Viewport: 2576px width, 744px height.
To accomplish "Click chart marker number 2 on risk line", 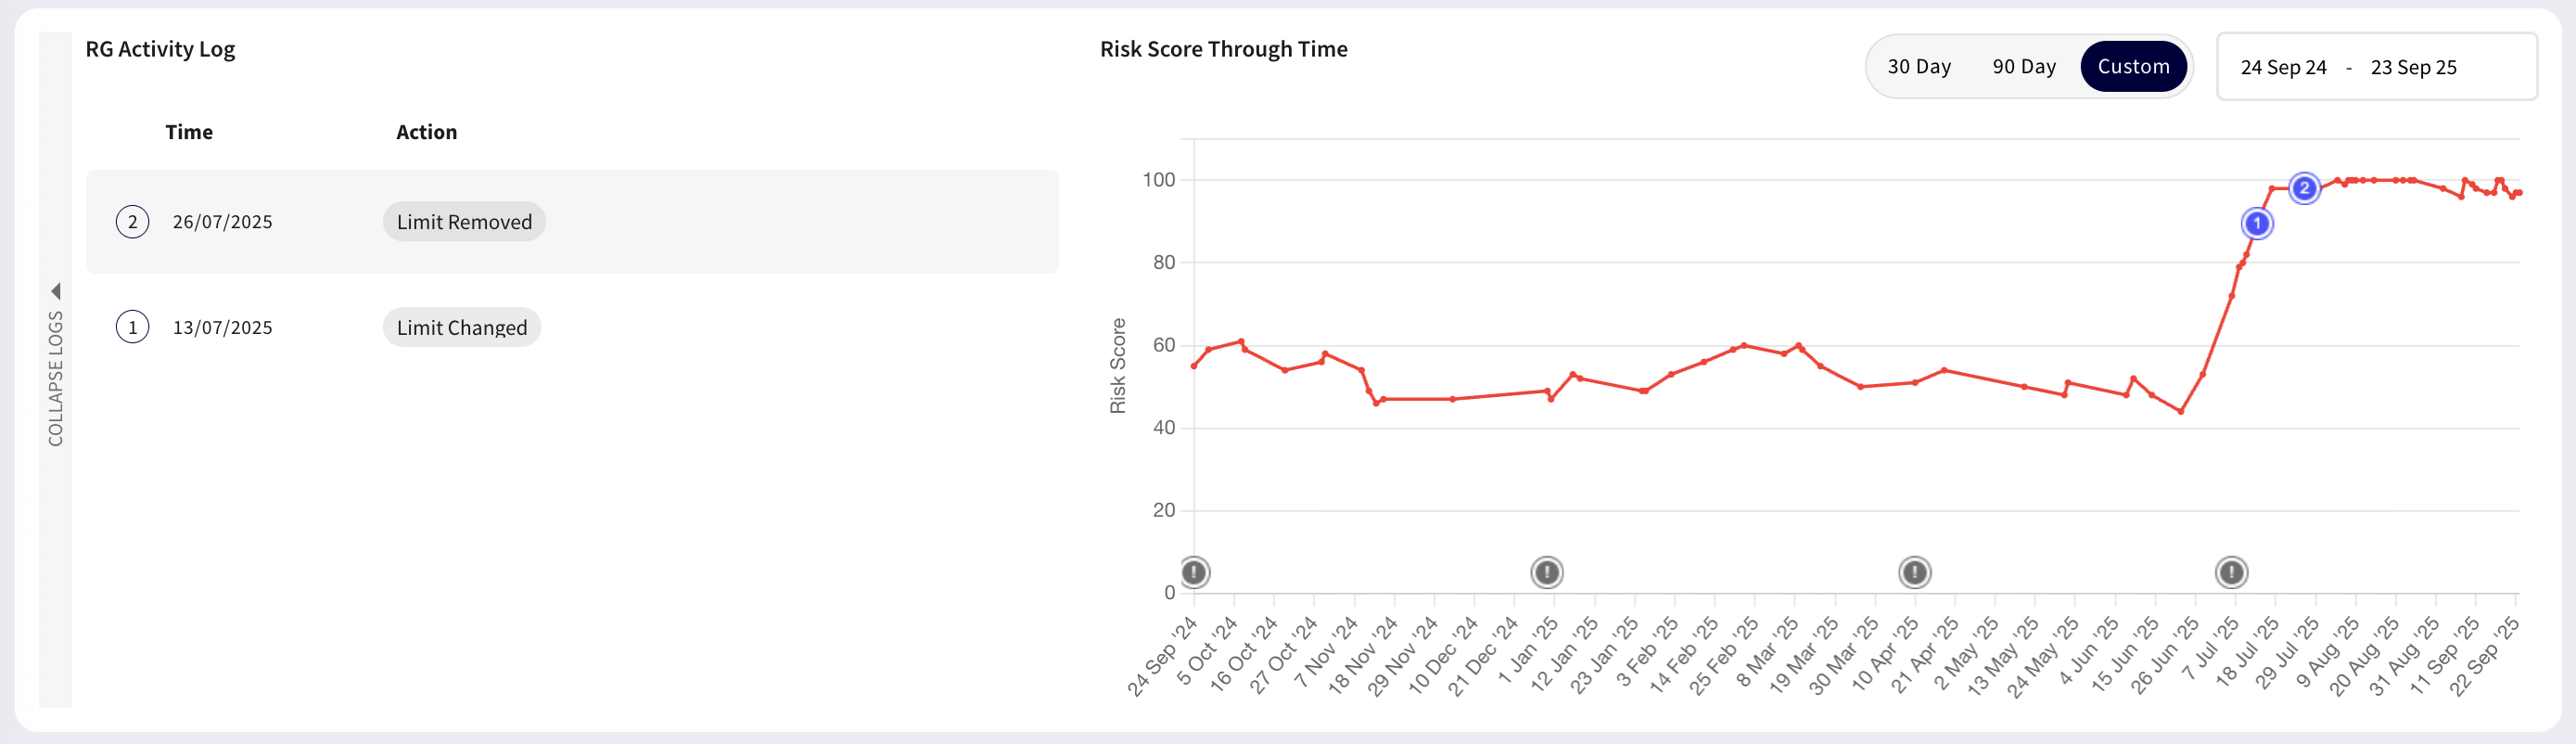I will click(2304, 188).
